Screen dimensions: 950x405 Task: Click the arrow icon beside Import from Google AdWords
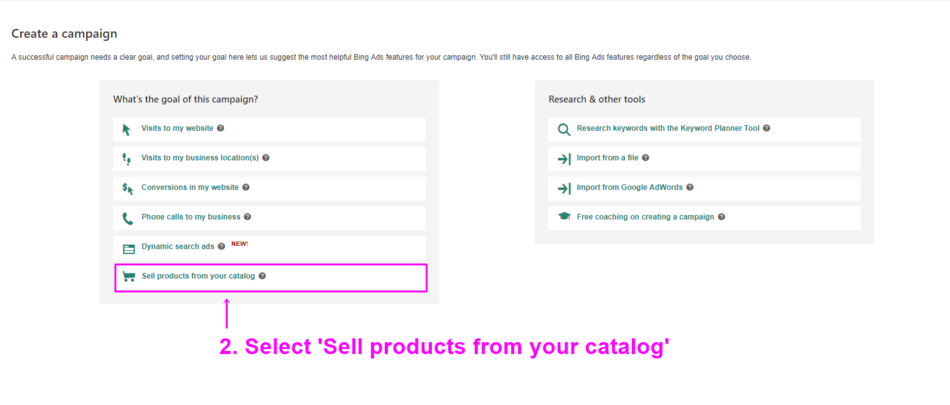(564, 188)
